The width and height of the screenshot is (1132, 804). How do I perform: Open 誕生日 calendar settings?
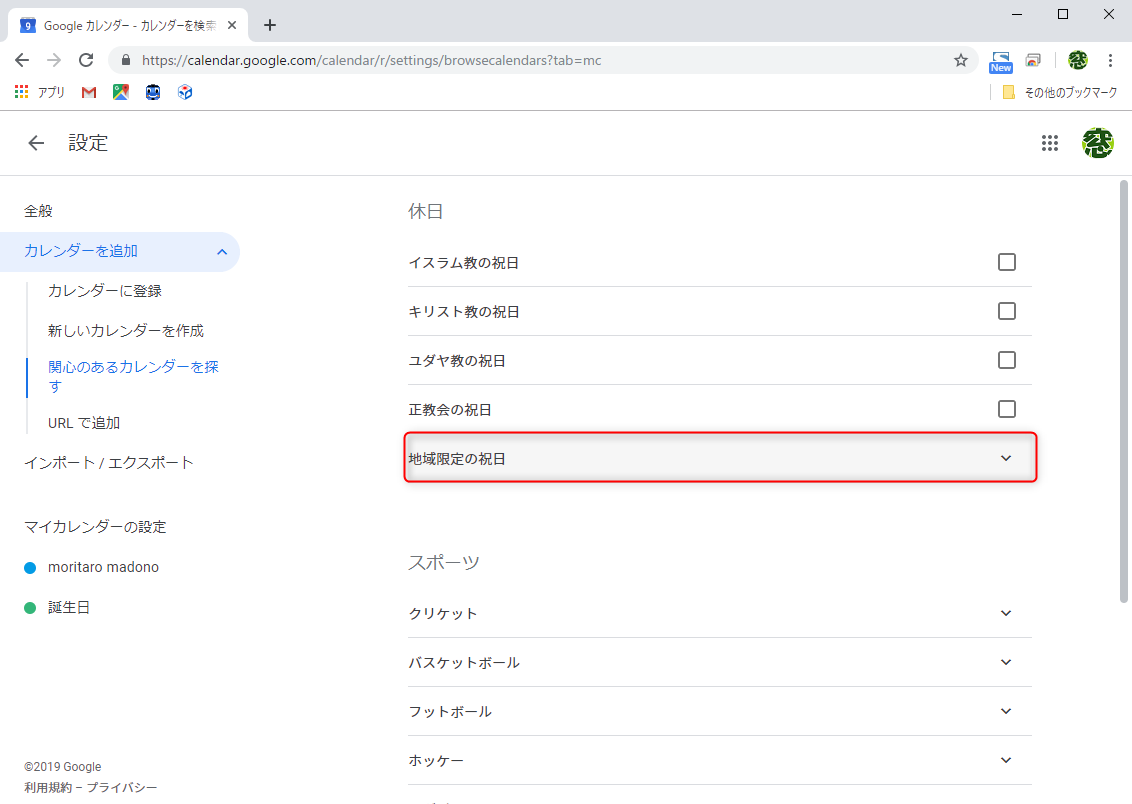(x=69, y=608)
